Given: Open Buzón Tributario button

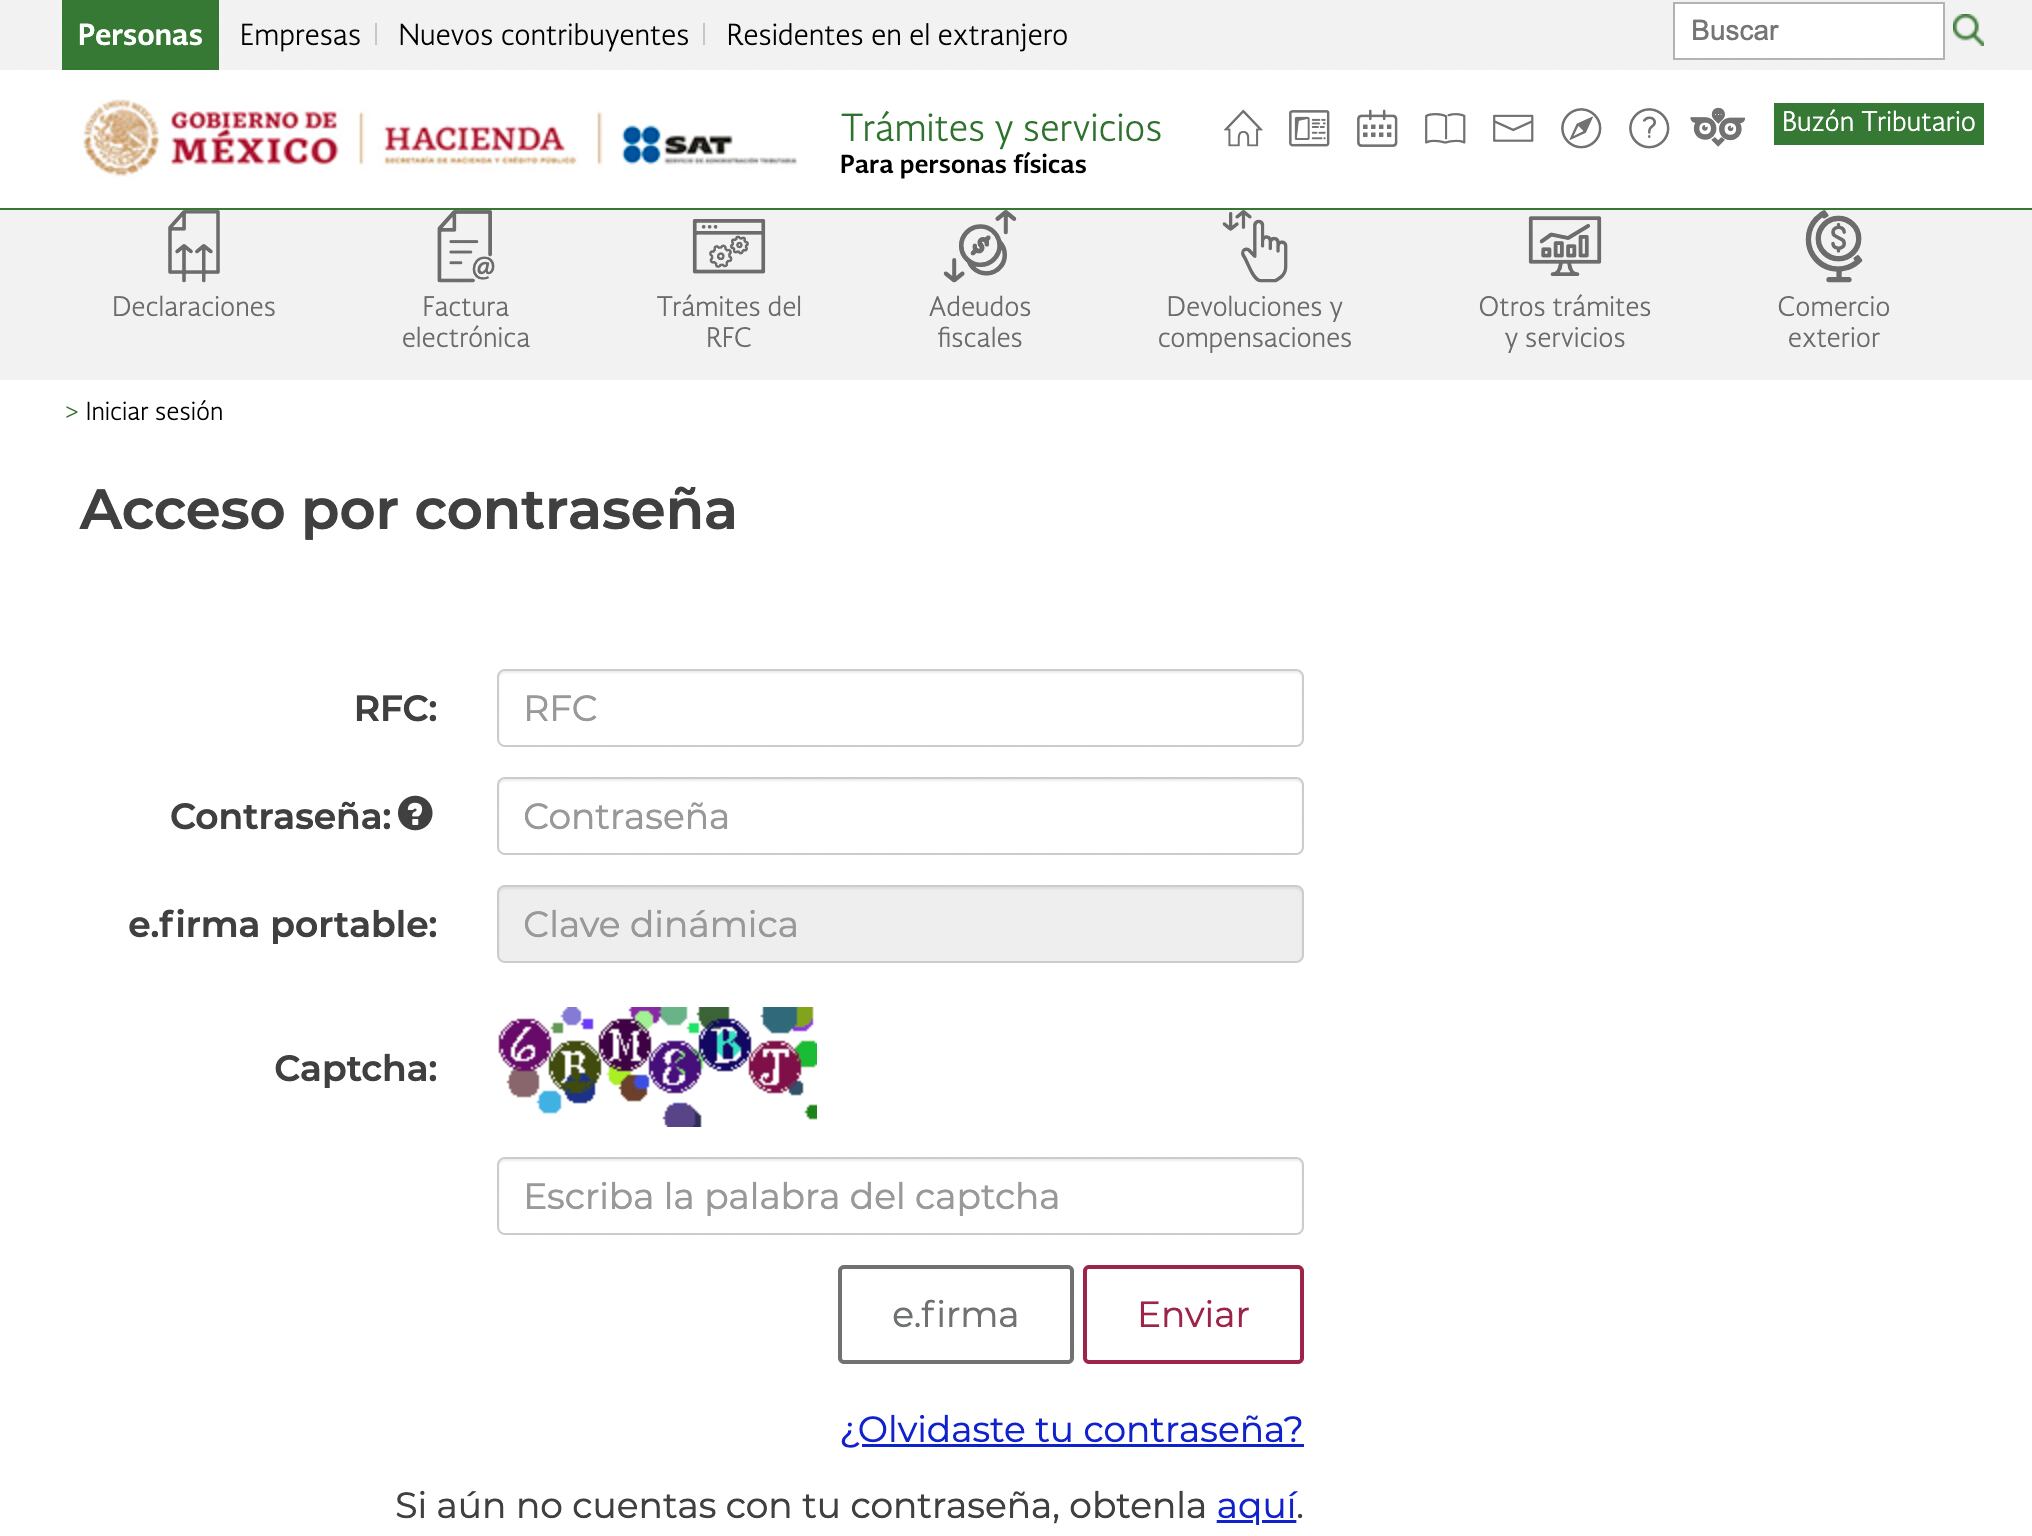Looking at the screenshot, I should coord(1877,123).
